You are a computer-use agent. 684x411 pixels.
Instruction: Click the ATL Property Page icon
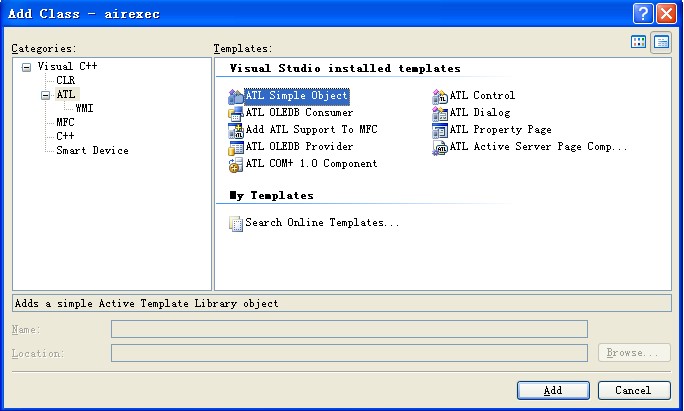(440, 130)
